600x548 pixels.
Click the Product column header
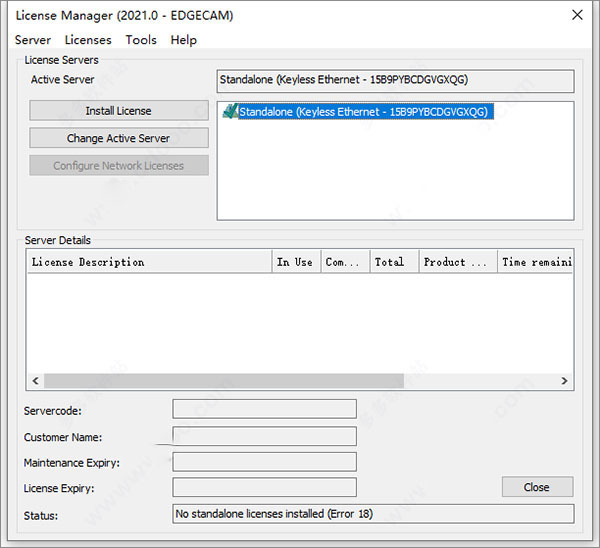(x=457, y=262)
